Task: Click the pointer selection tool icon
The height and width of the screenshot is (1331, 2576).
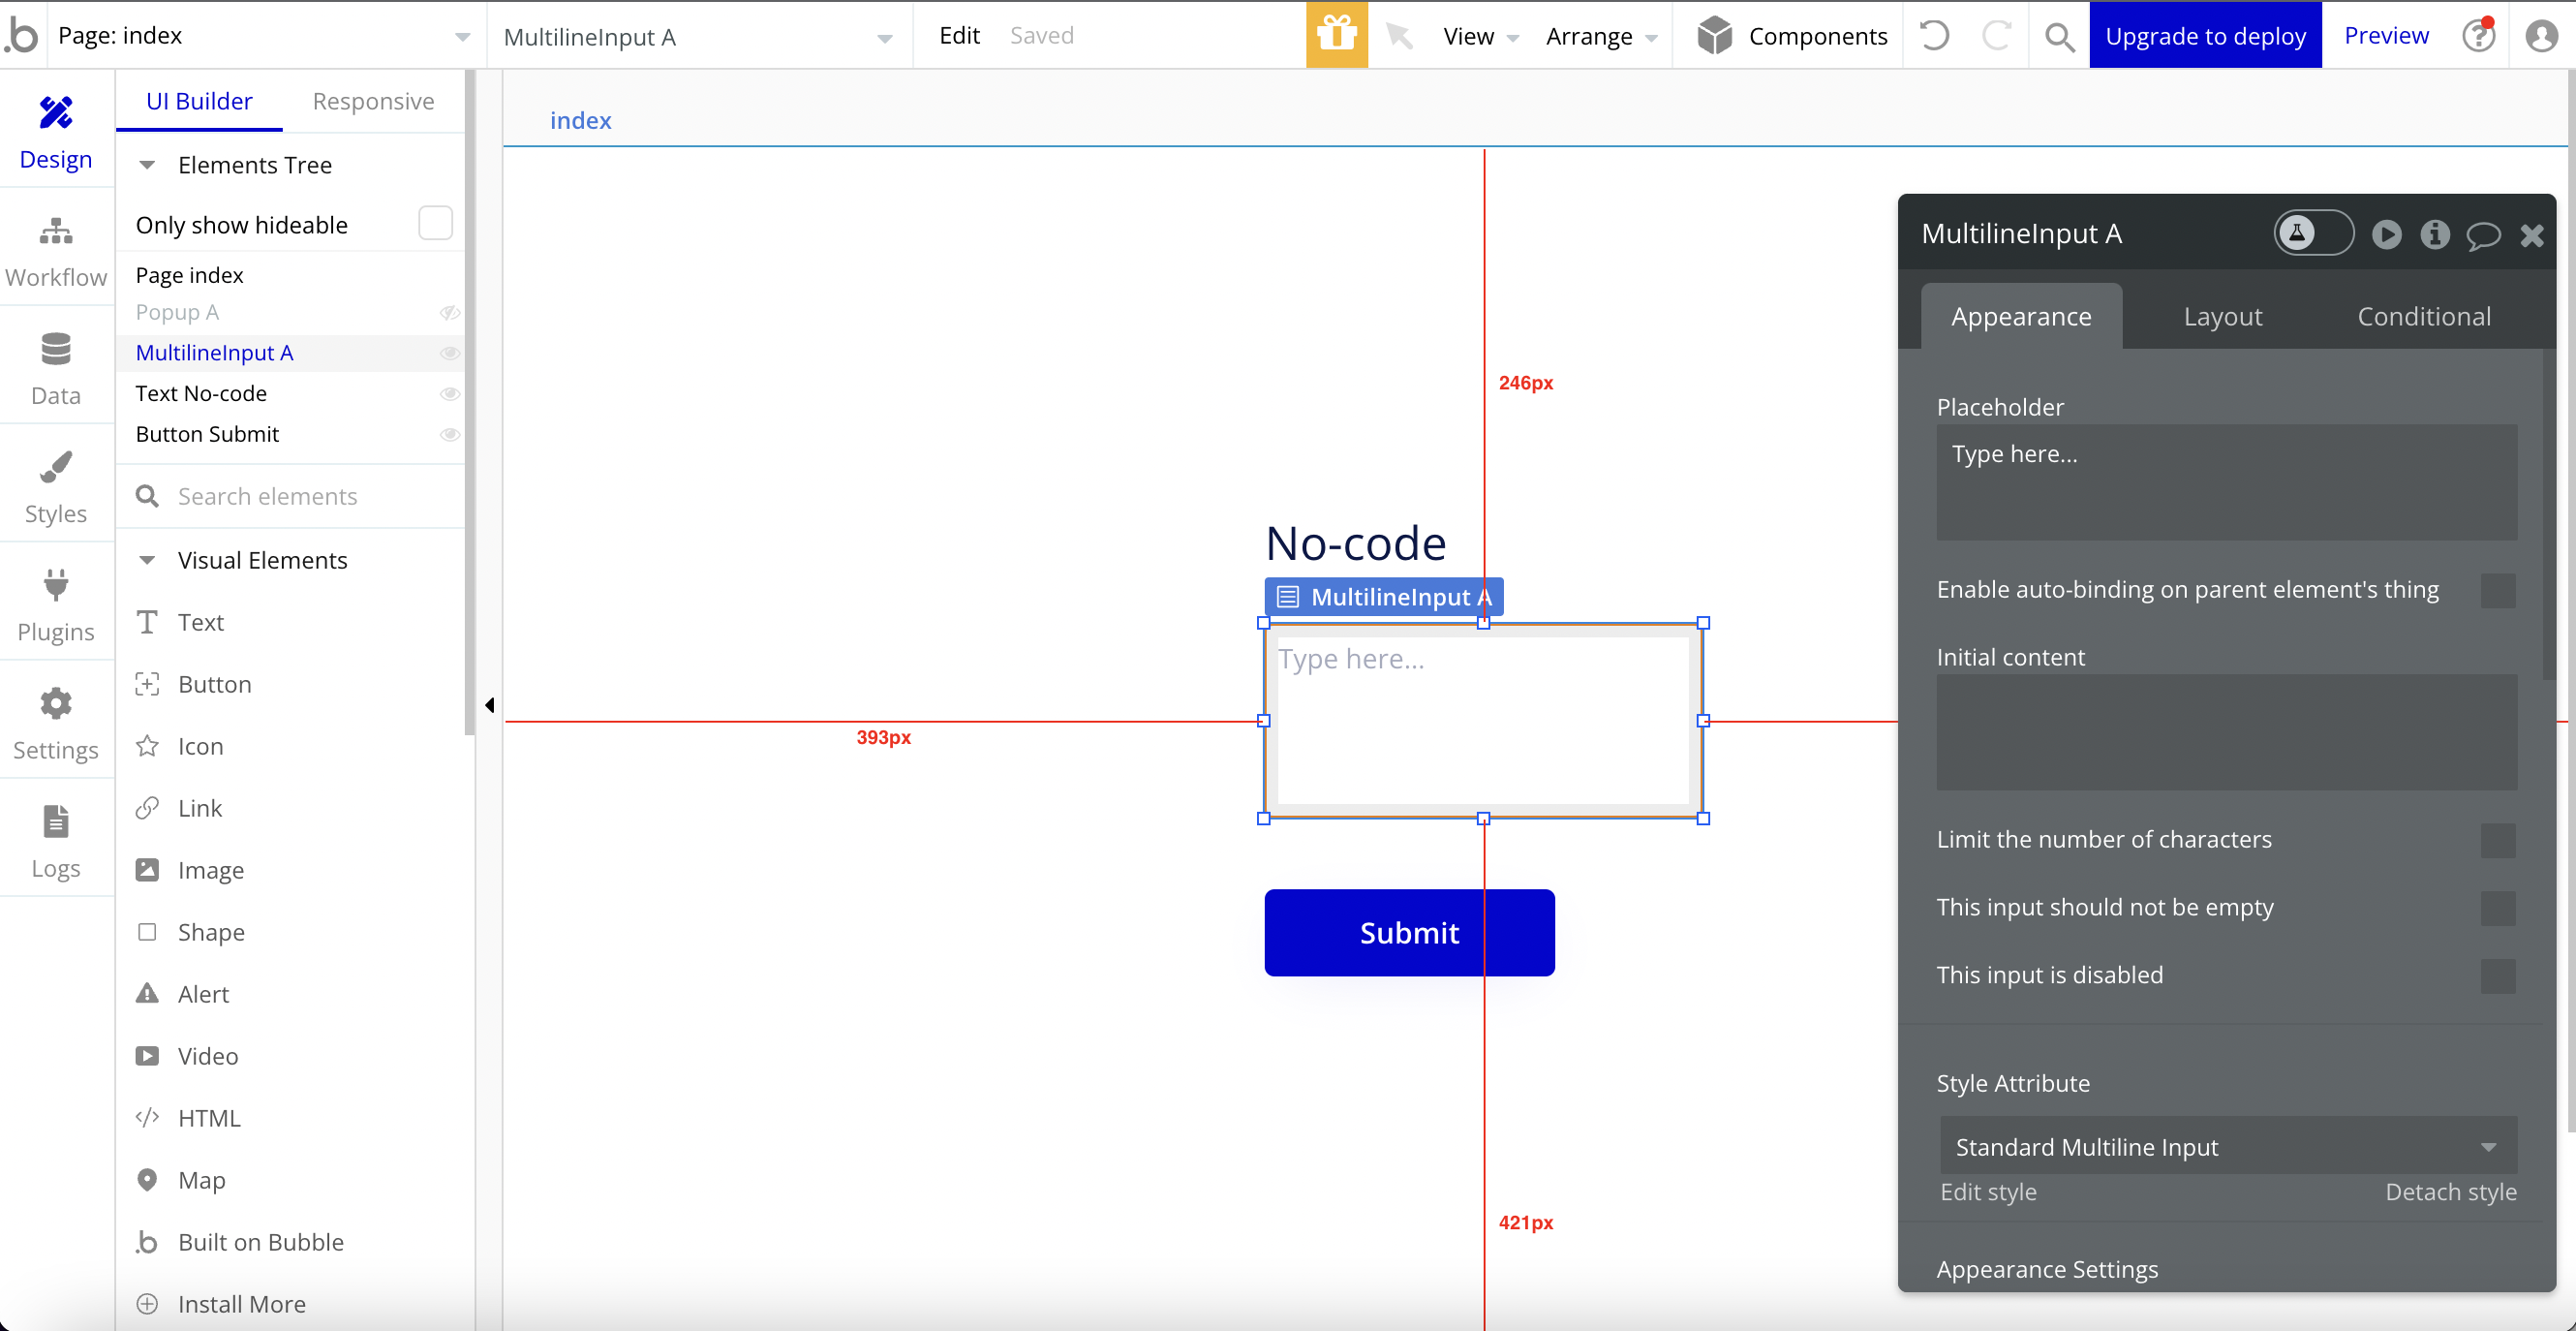Action: pos(1399,36)
